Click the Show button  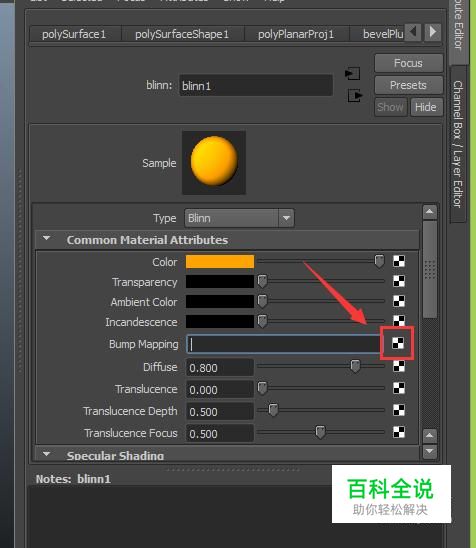(x=390, y=107)
